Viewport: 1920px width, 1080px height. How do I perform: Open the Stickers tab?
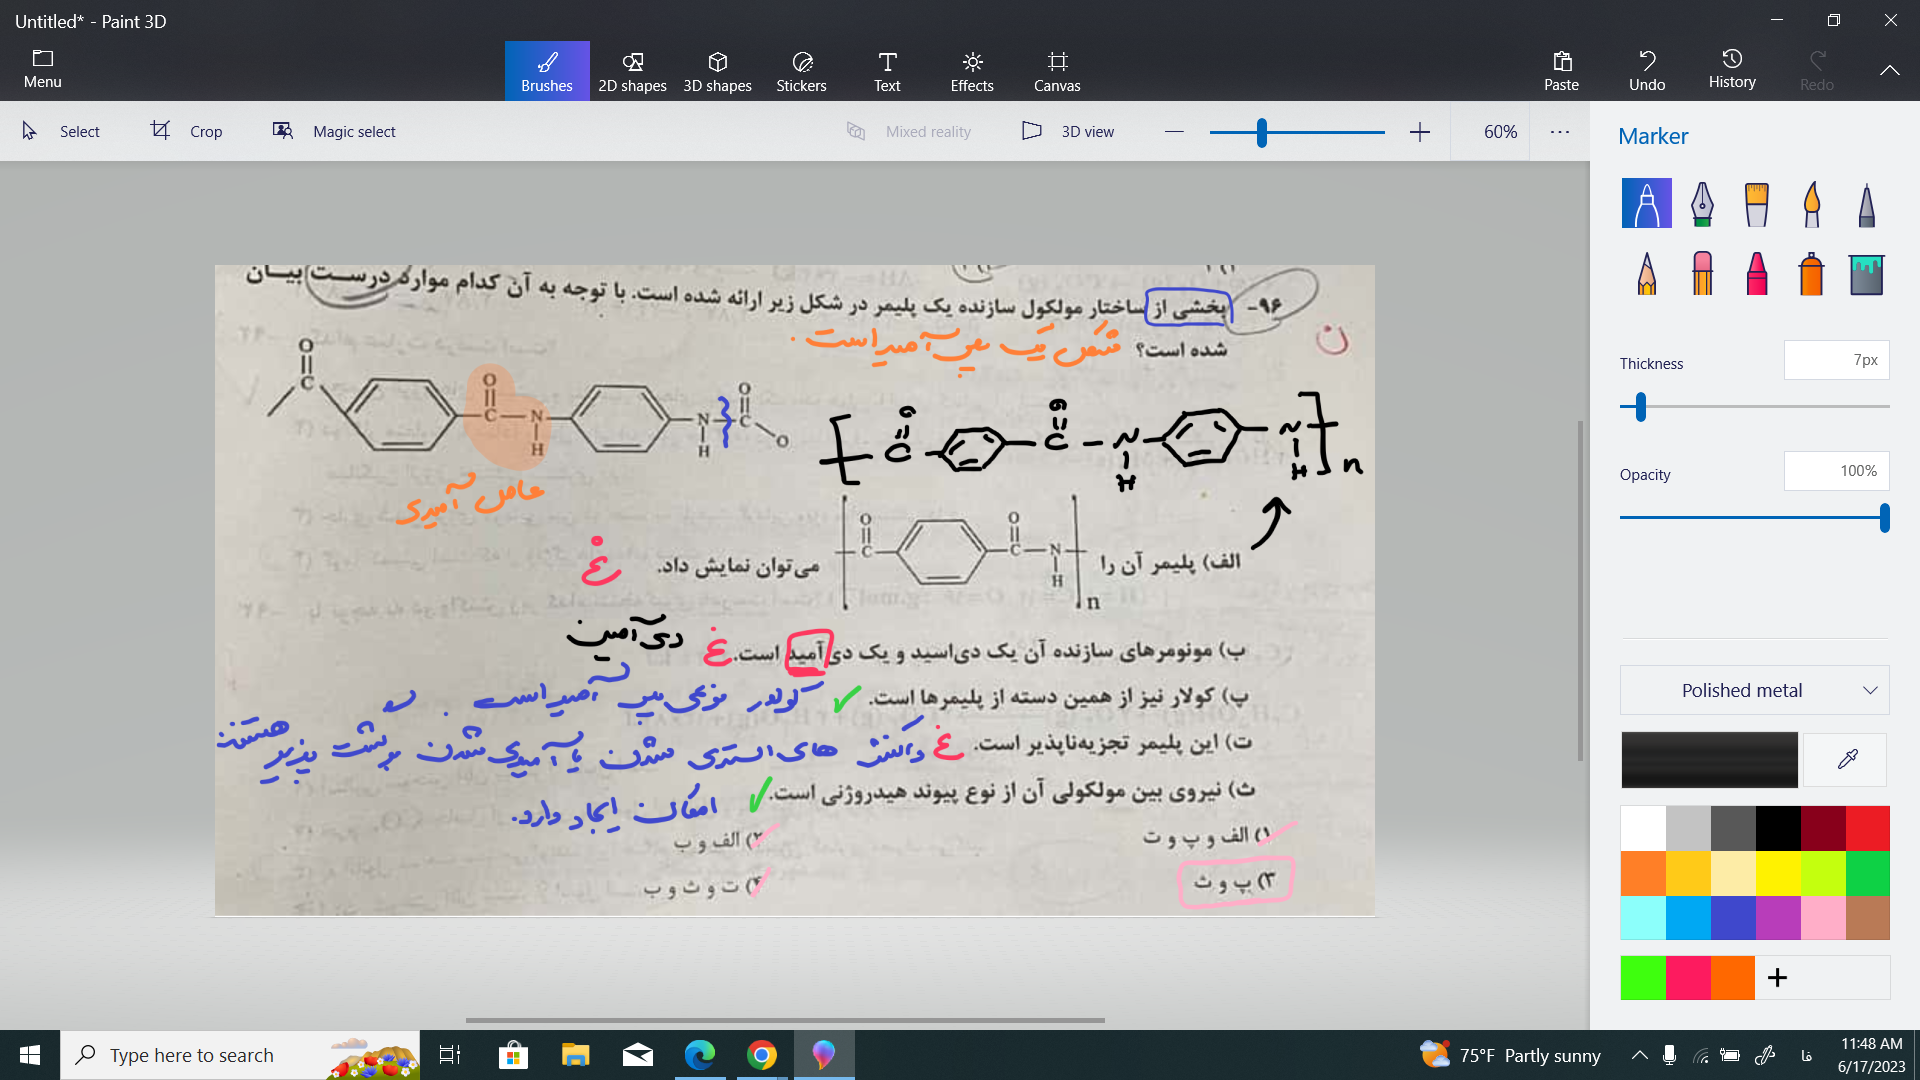coord(802,71)
